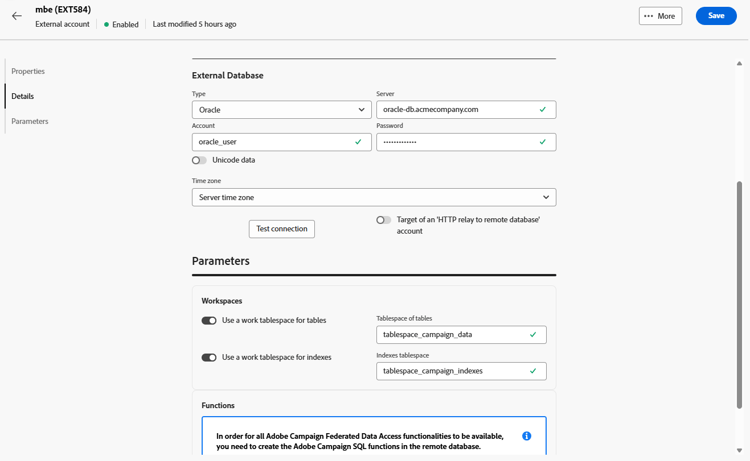
Task: Turn off work tablespace for indexes
Action: click(x=209, y=357)
